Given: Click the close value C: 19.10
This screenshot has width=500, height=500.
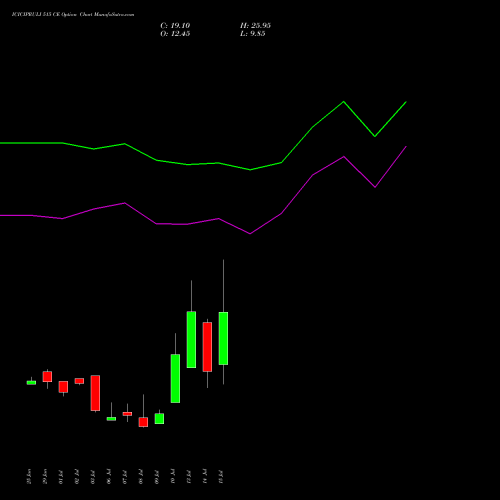Looking at the screenshot, I should pos(175,26).
